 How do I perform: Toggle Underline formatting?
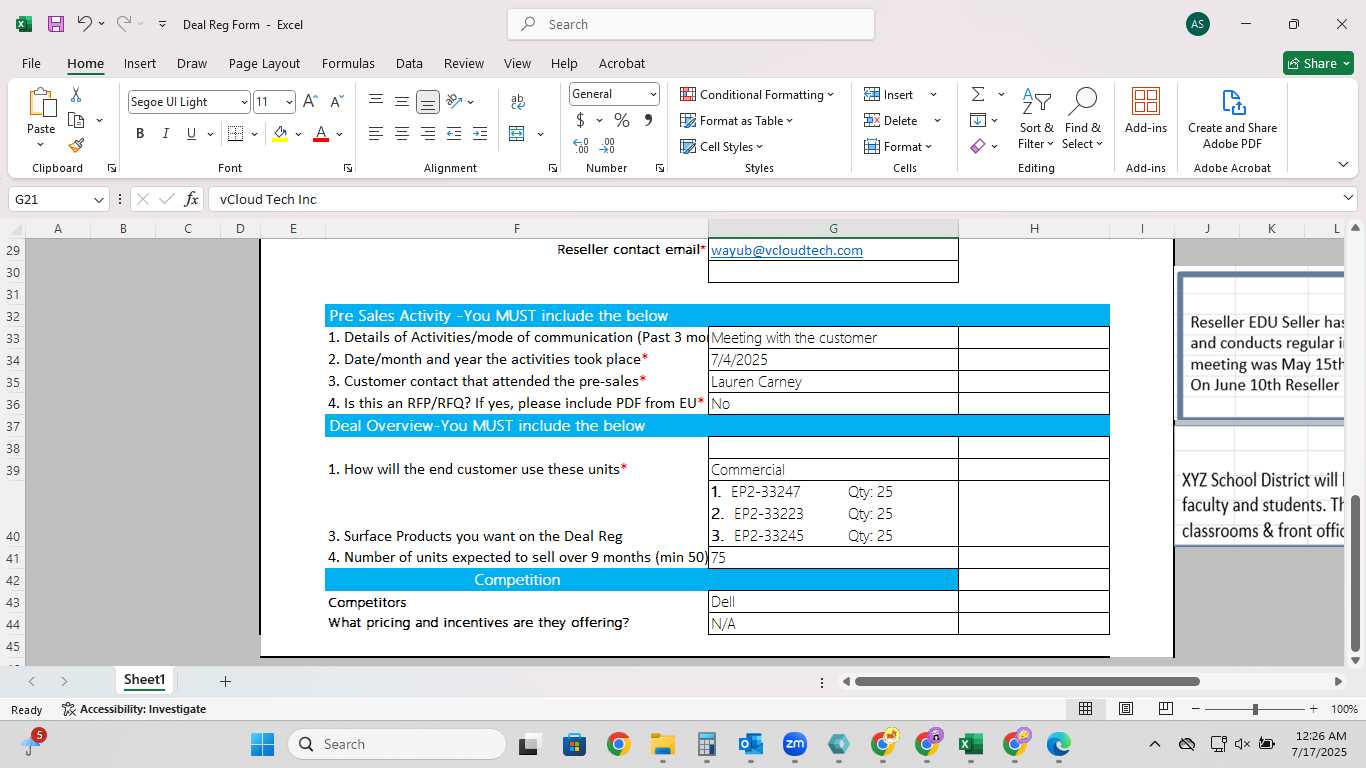(191, 133)
